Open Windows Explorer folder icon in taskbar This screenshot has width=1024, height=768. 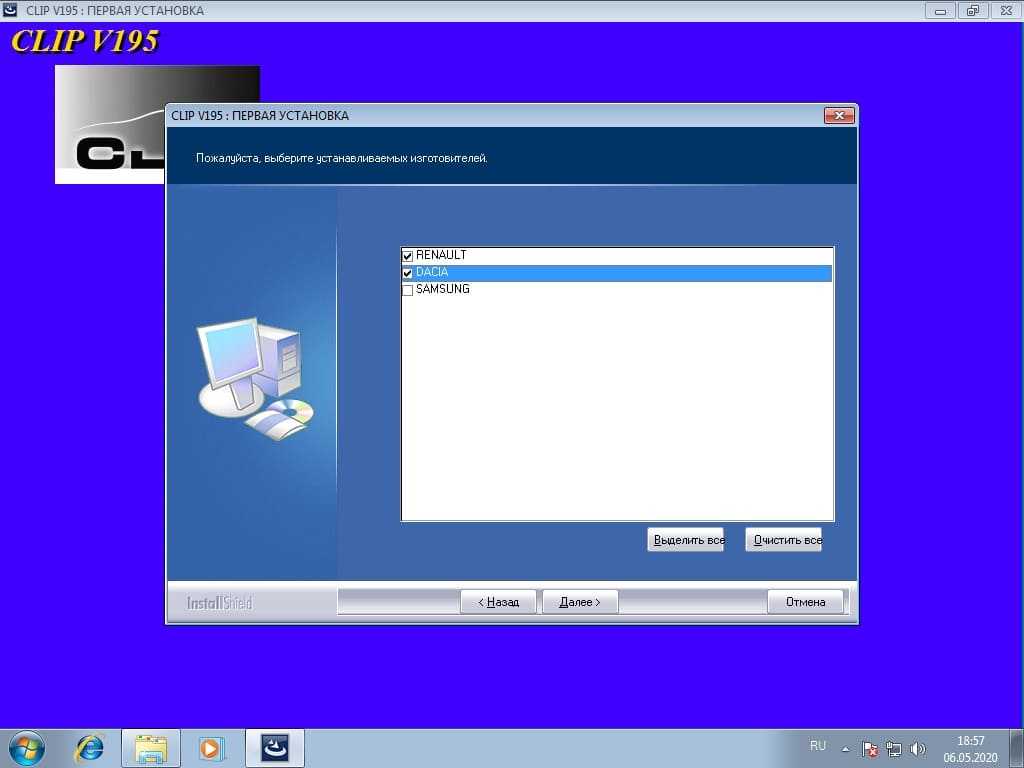[x=151, y=747]
